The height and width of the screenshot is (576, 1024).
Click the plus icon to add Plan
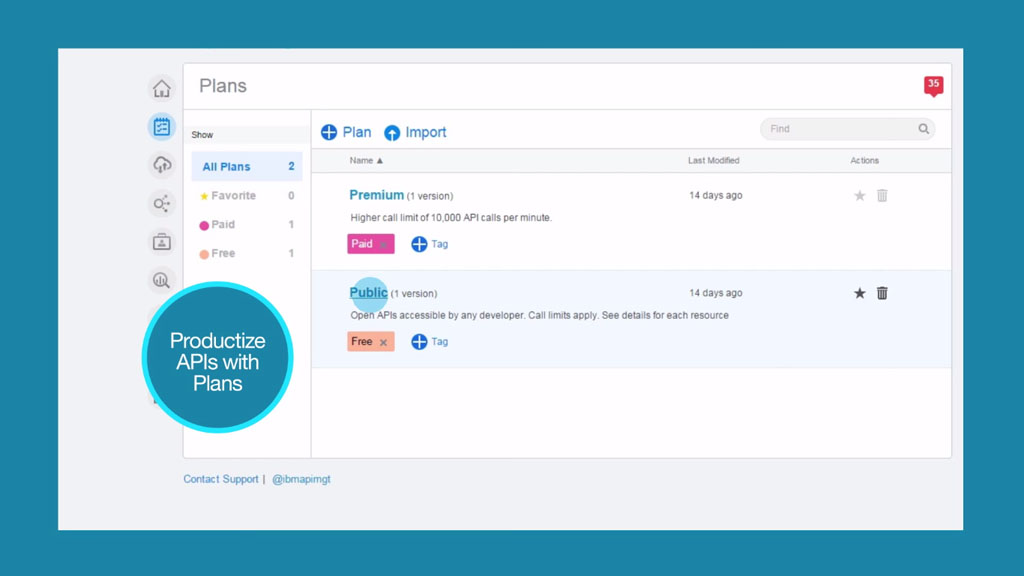tap(329, 133)
